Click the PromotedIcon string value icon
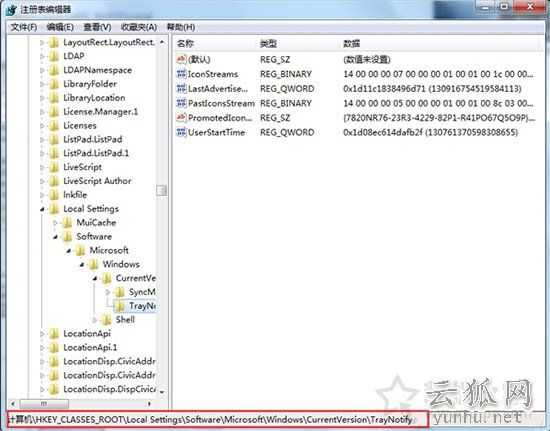 (181, 117)
